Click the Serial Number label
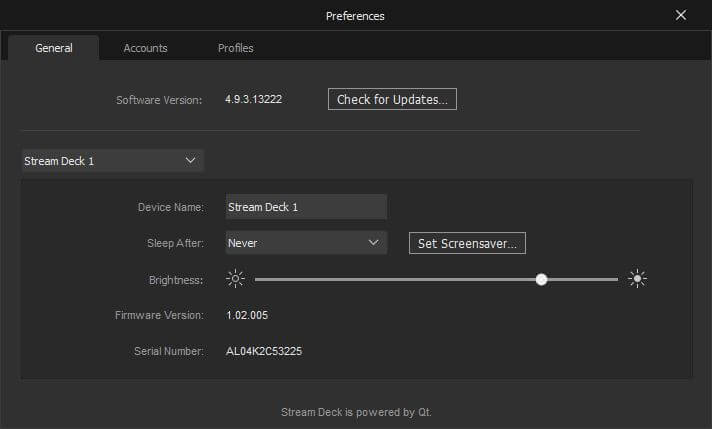 click(169, 351)
